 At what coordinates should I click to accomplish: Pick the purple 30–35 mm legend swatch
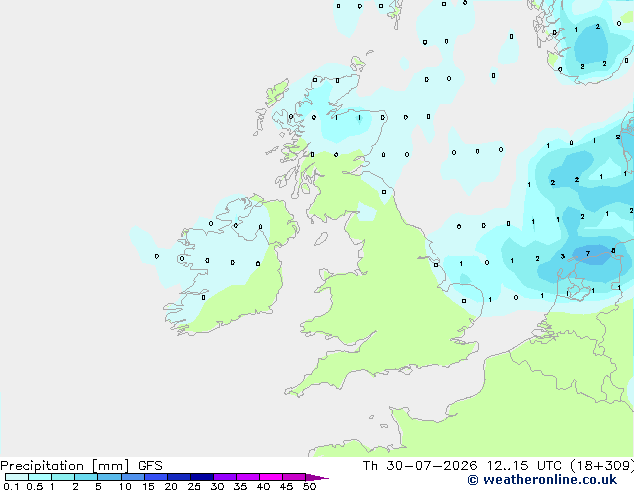(225, 477)
